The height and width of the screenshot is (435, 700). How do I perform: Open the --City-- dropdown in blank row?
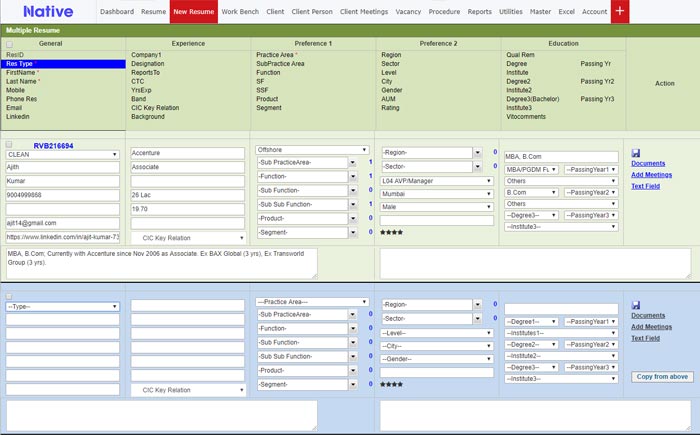pyautogui.click(x=437, y=346)
